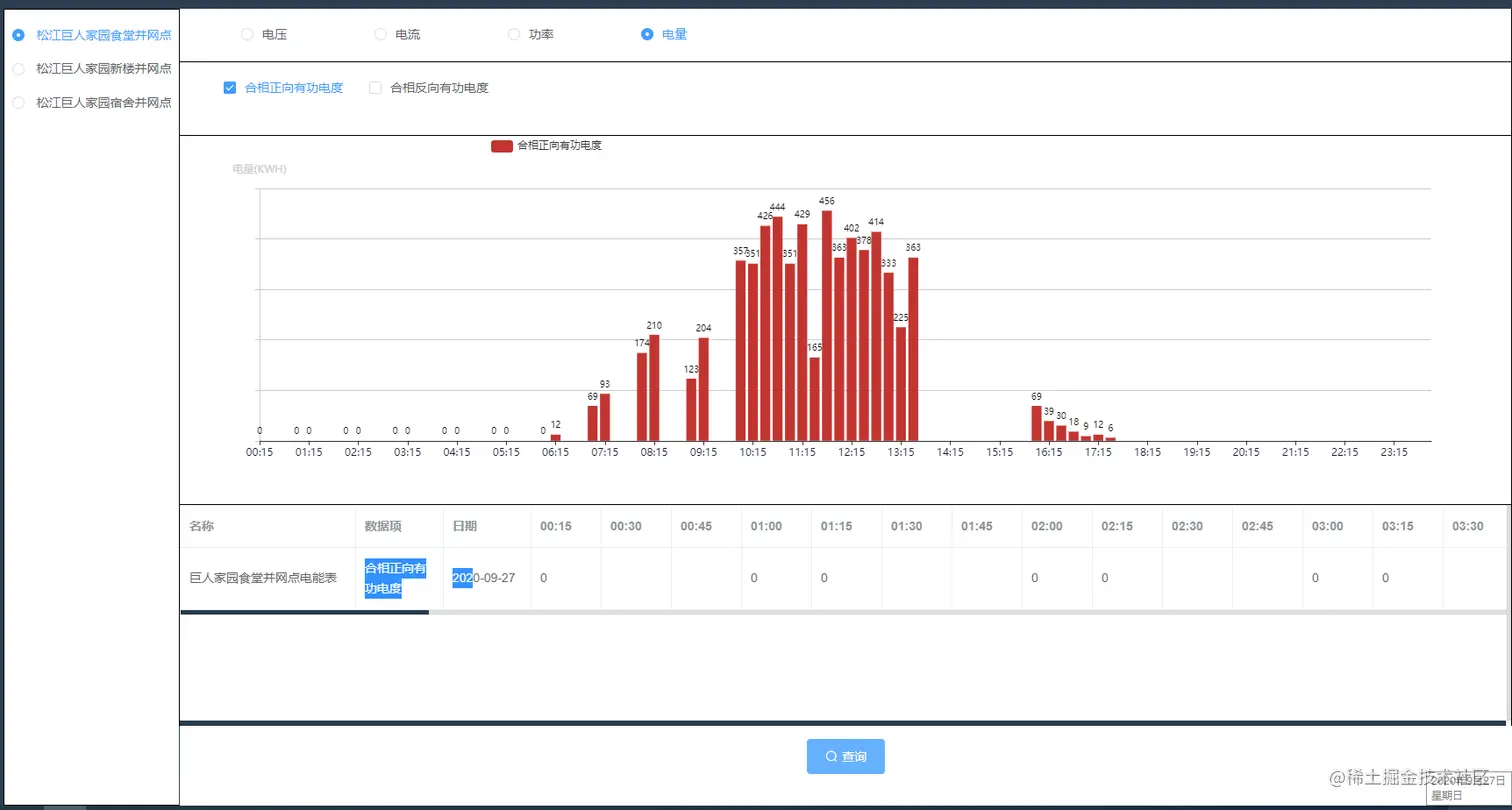This screenshot has width=1512, height=810.
Task: Click the table horizontal scrollbar thumb
Action: pyautogui.click(x=304, y=611)
